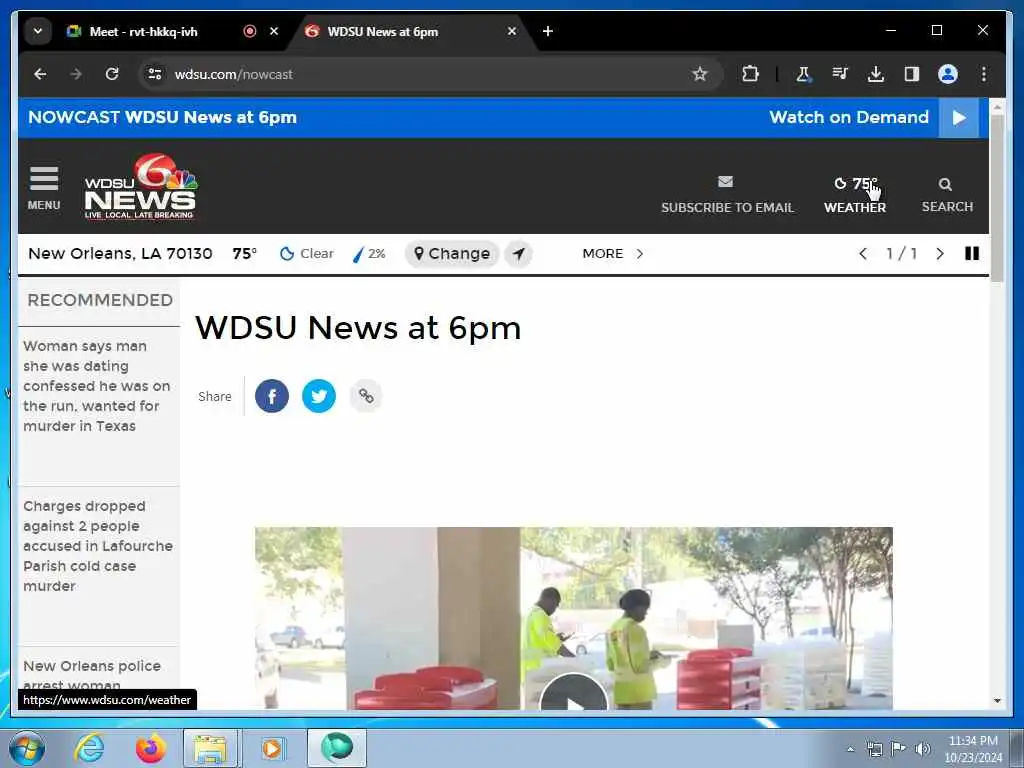Screen dimensions: 1024x768
Task: Open the Extensions puzzle icon
Action: pos(750,74)
